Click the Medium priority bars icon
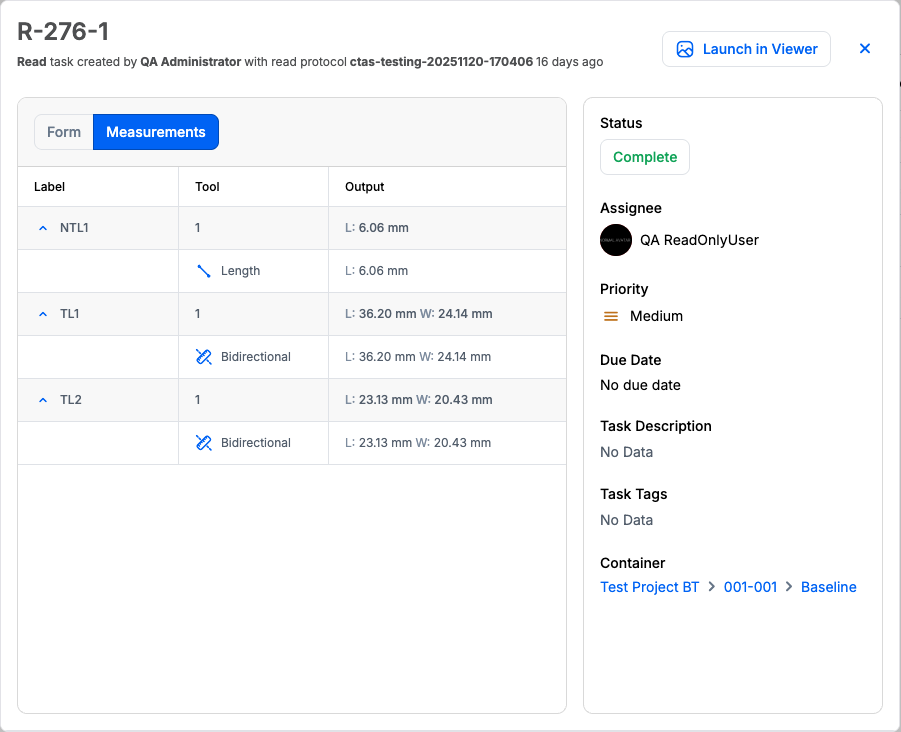The height and width of the screenshot is (732, 901). (x=611, y=316)
